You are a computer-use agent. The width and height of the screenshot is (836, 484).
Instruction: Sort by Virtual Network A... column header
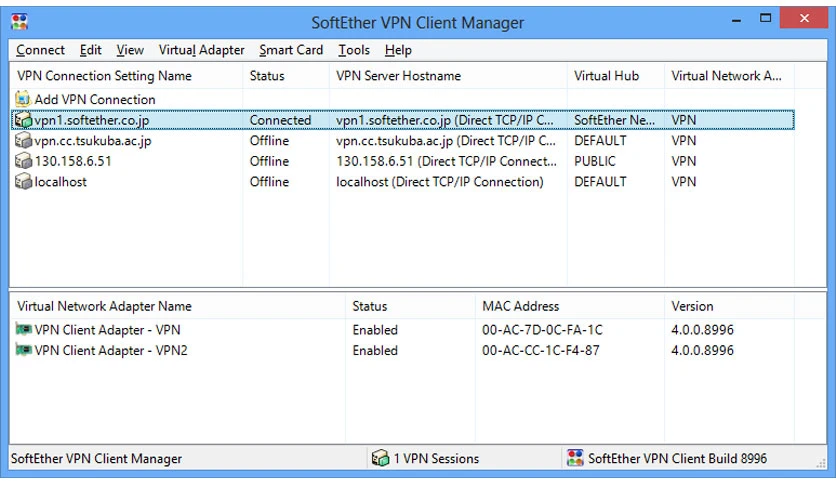[729, 76]
